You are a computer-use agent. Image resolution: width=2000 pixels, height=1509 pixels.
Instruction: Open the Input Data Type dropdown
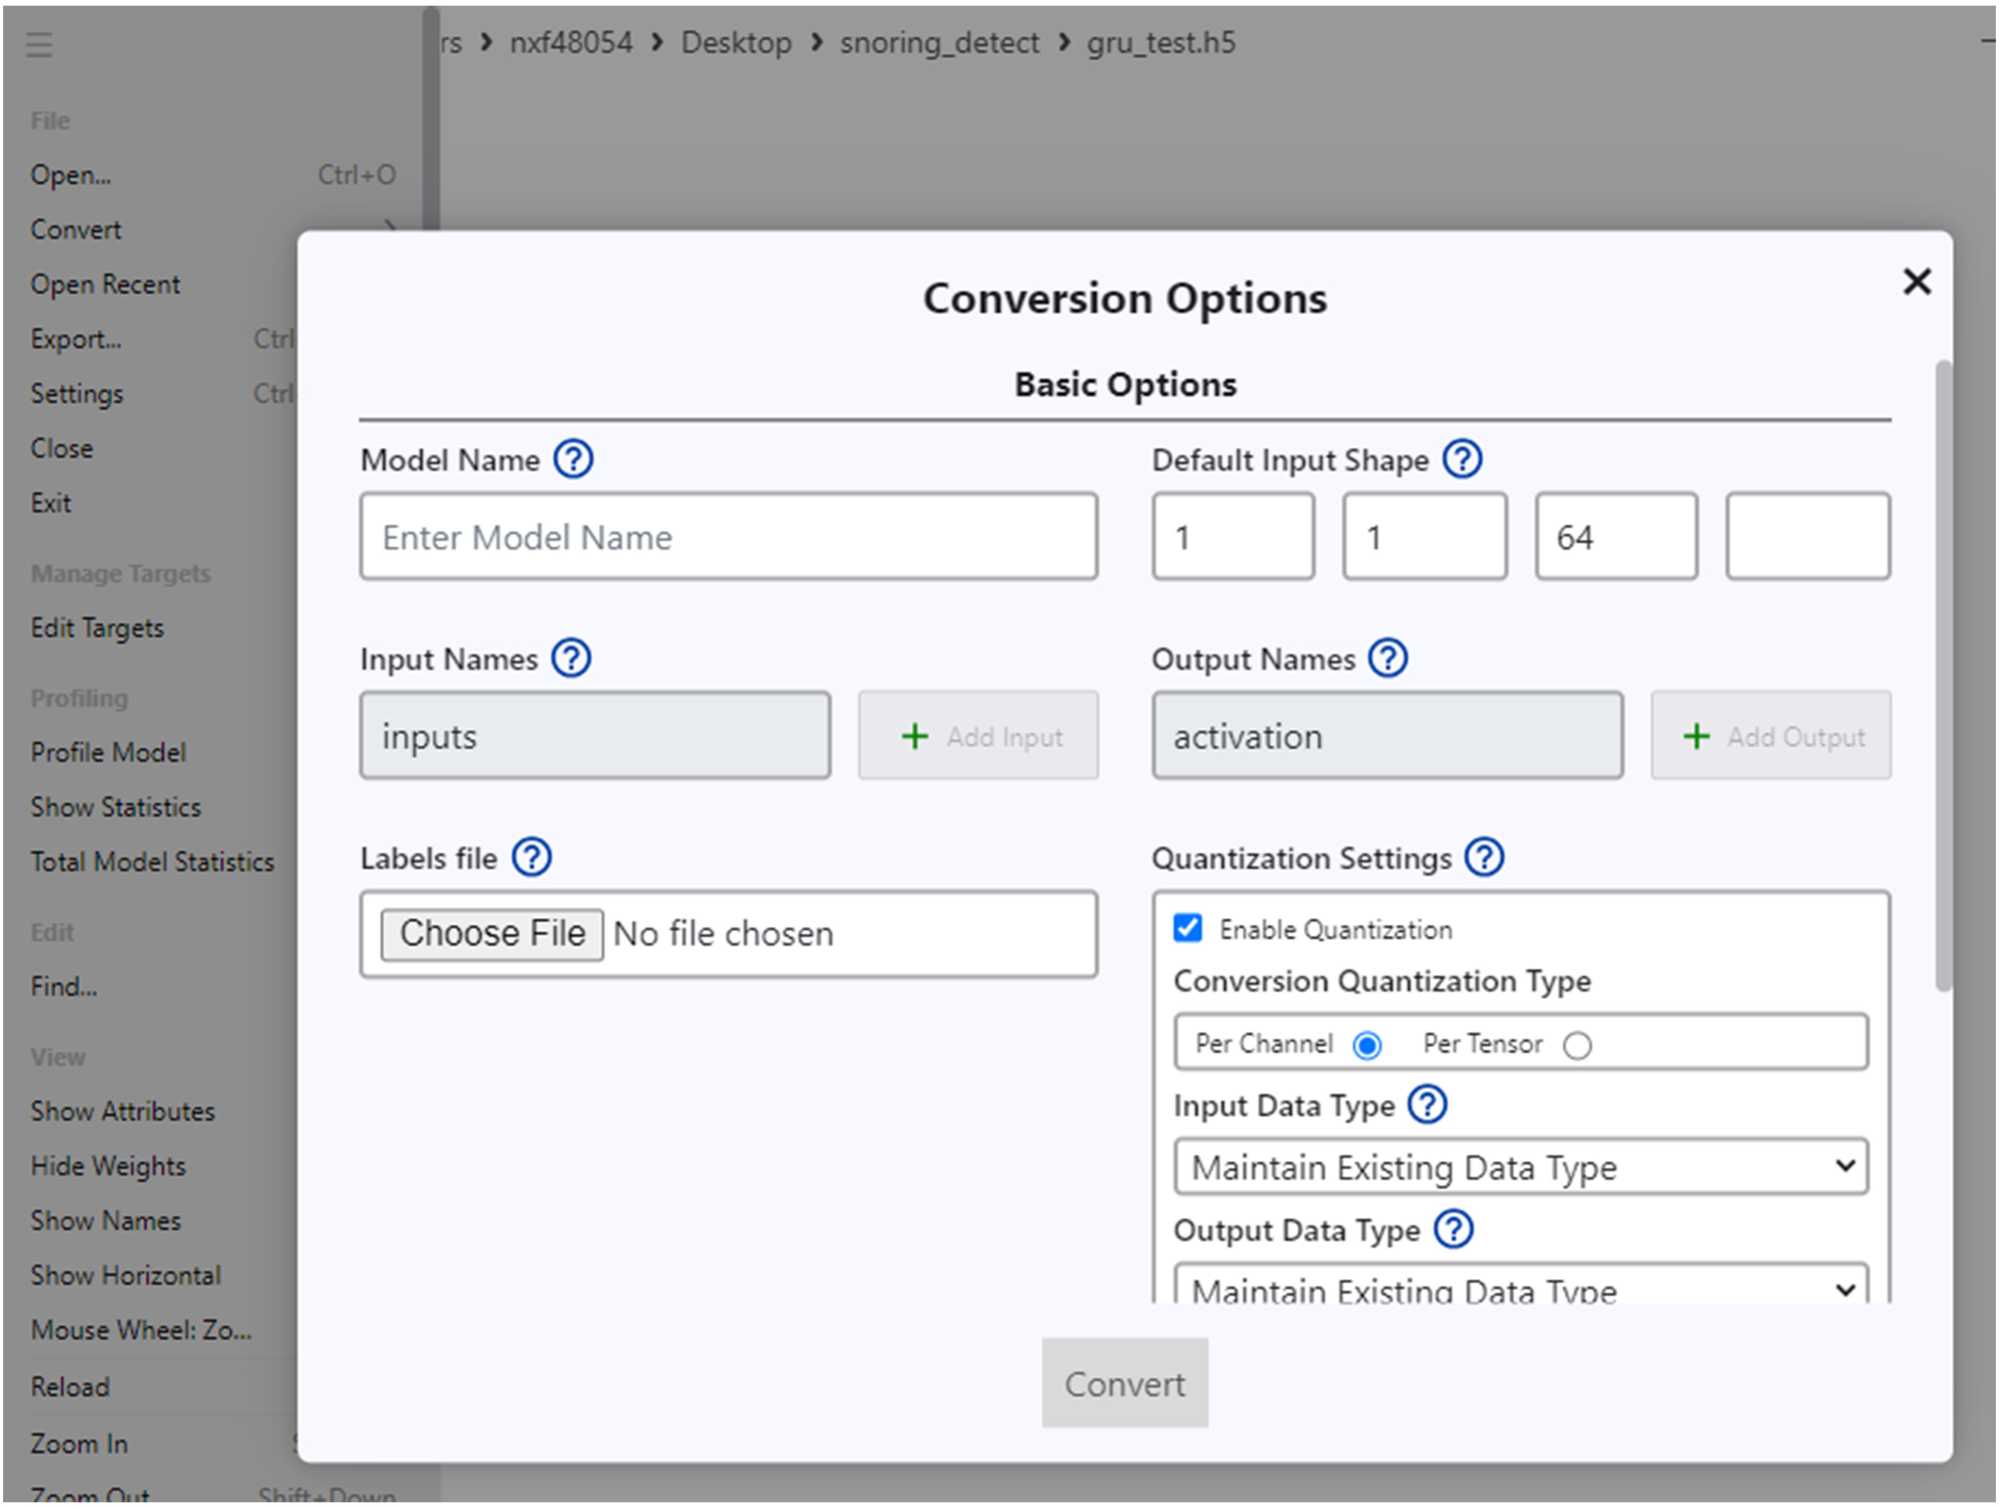pos(1520,1167)
